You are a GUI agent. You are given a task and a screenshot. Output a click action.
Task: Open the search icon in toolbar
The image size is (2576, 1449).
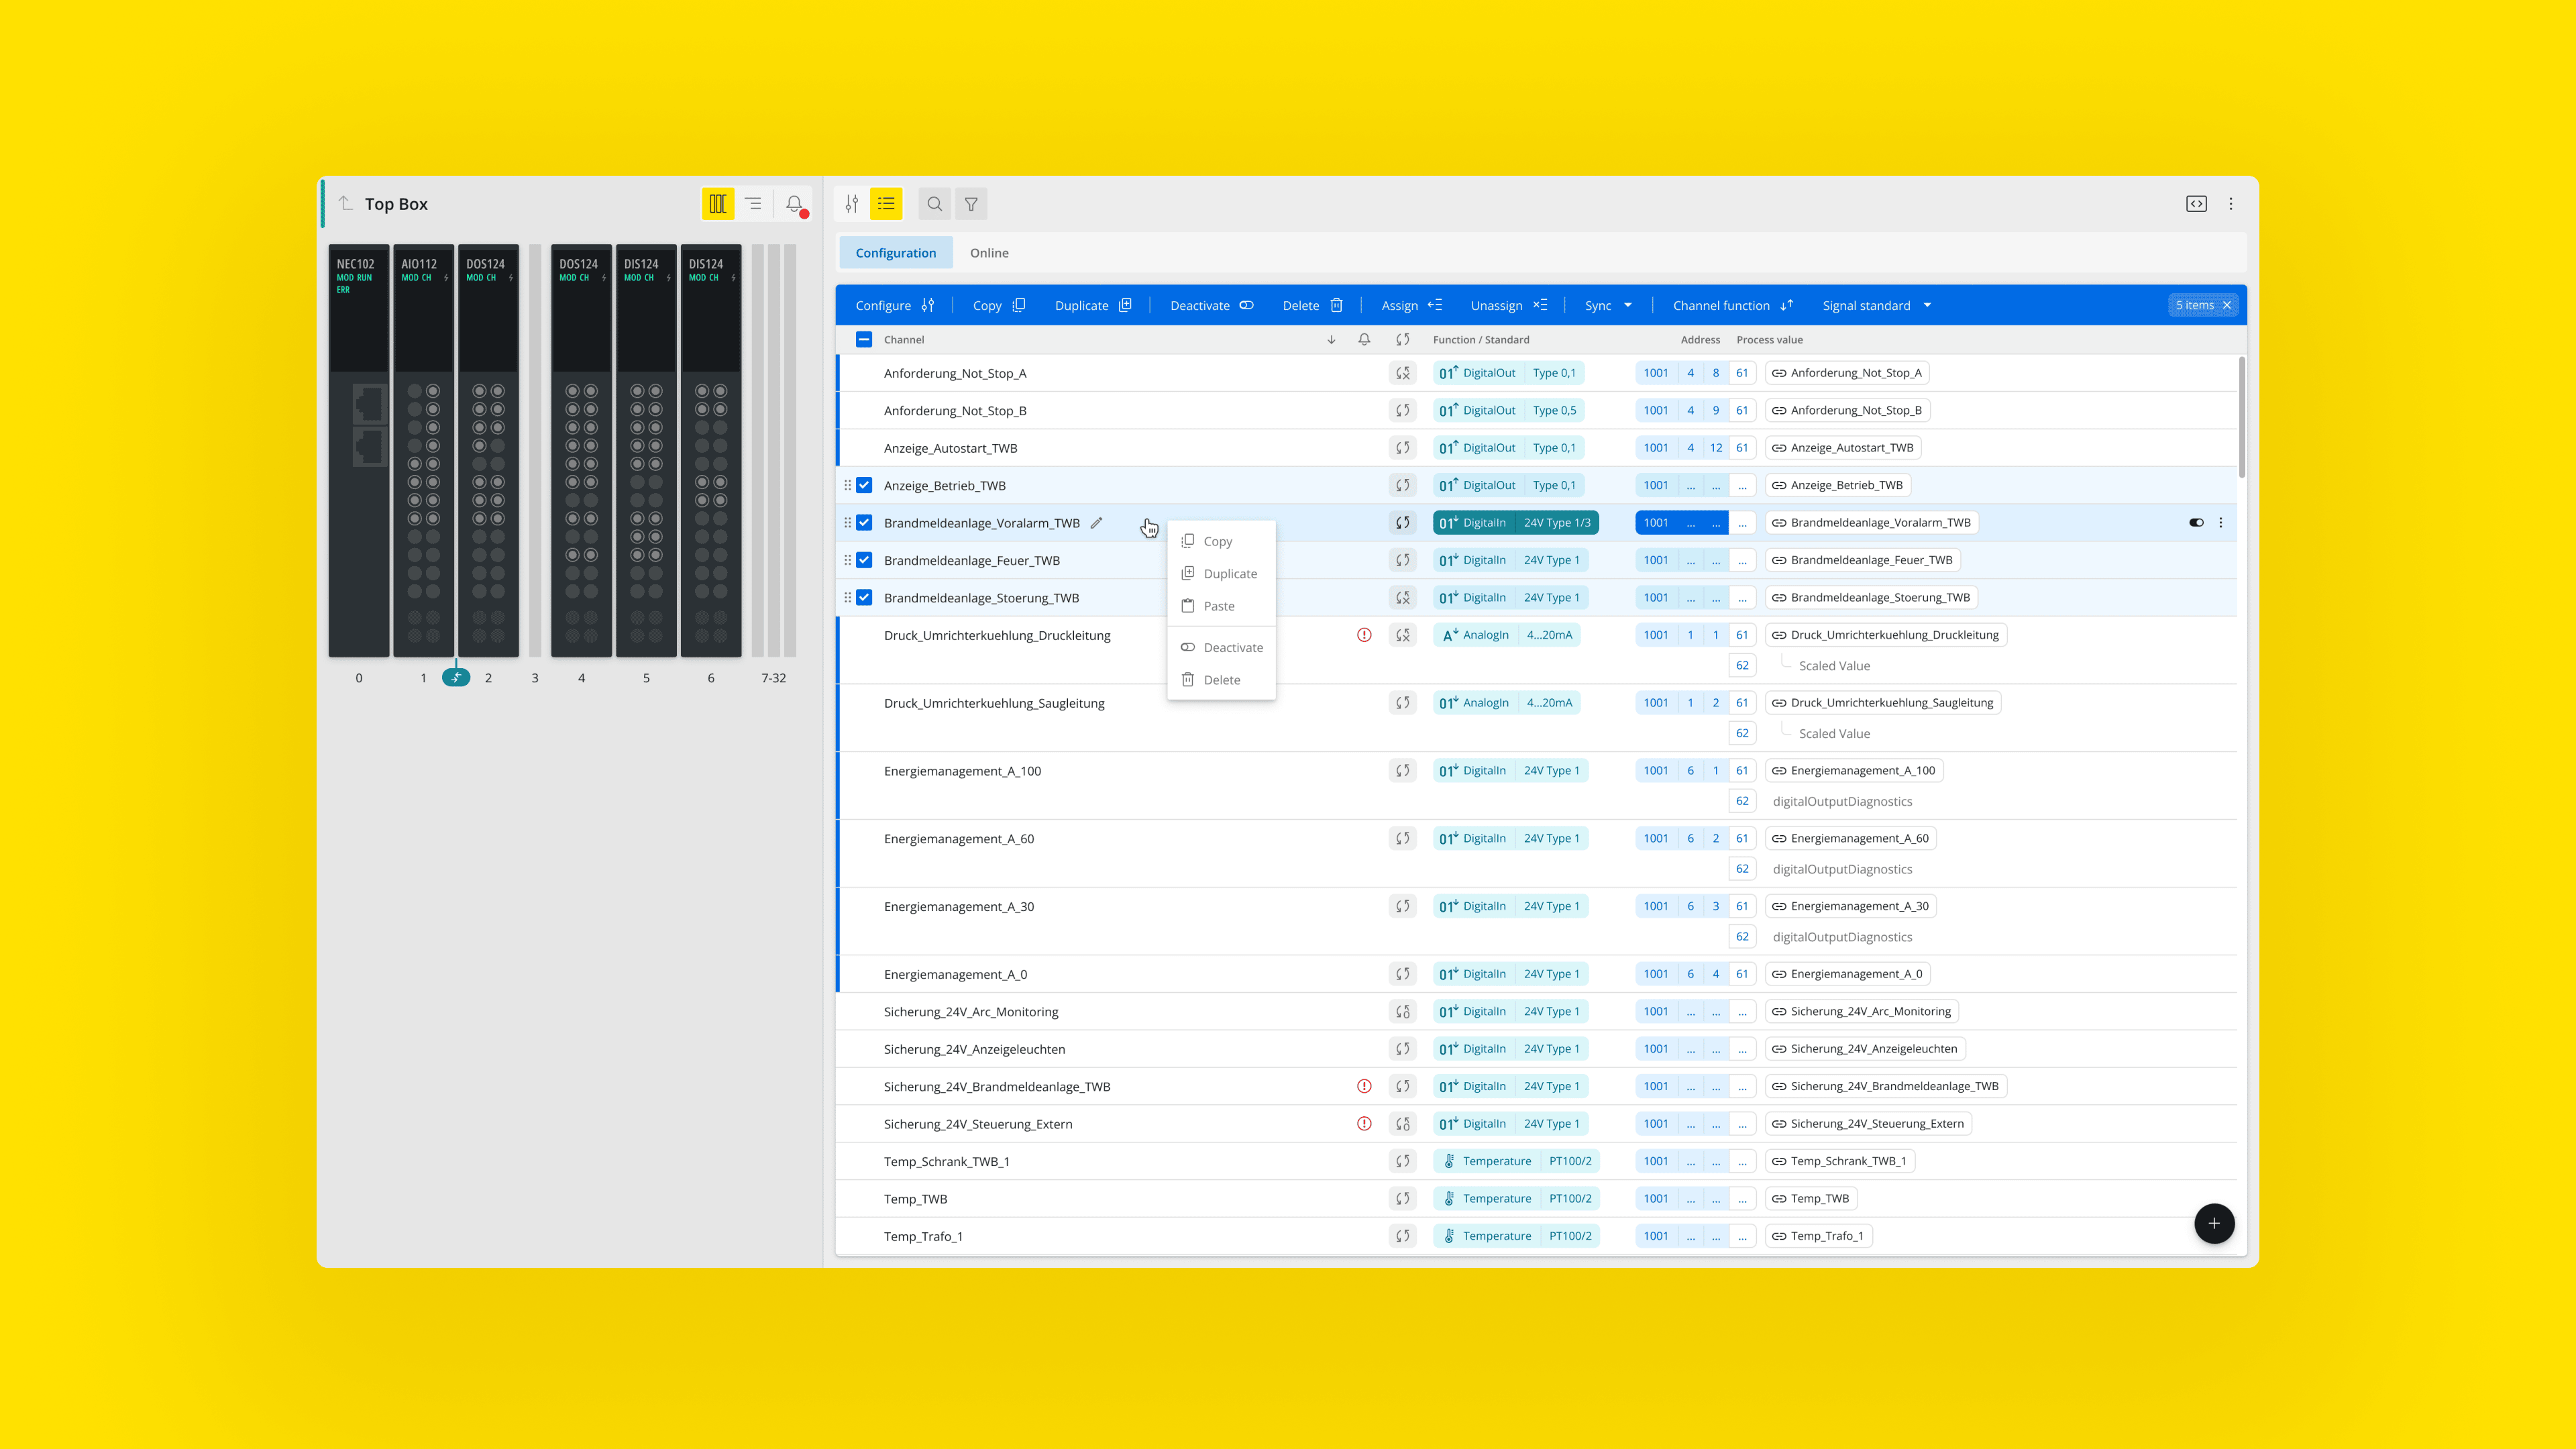point(934,204)
